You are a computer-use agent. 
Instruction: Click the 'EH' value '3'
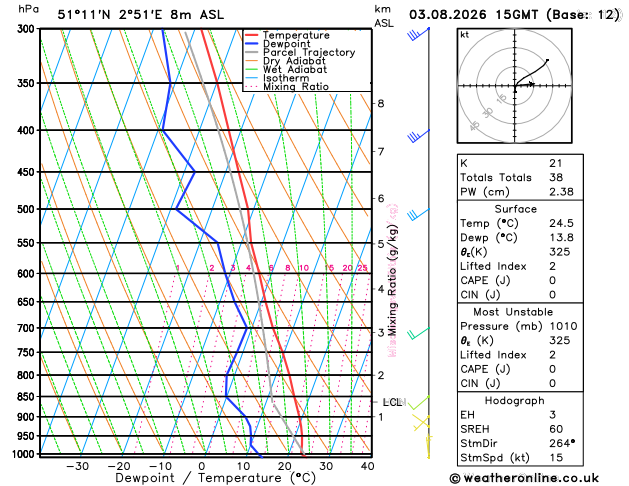click(552, 415)
